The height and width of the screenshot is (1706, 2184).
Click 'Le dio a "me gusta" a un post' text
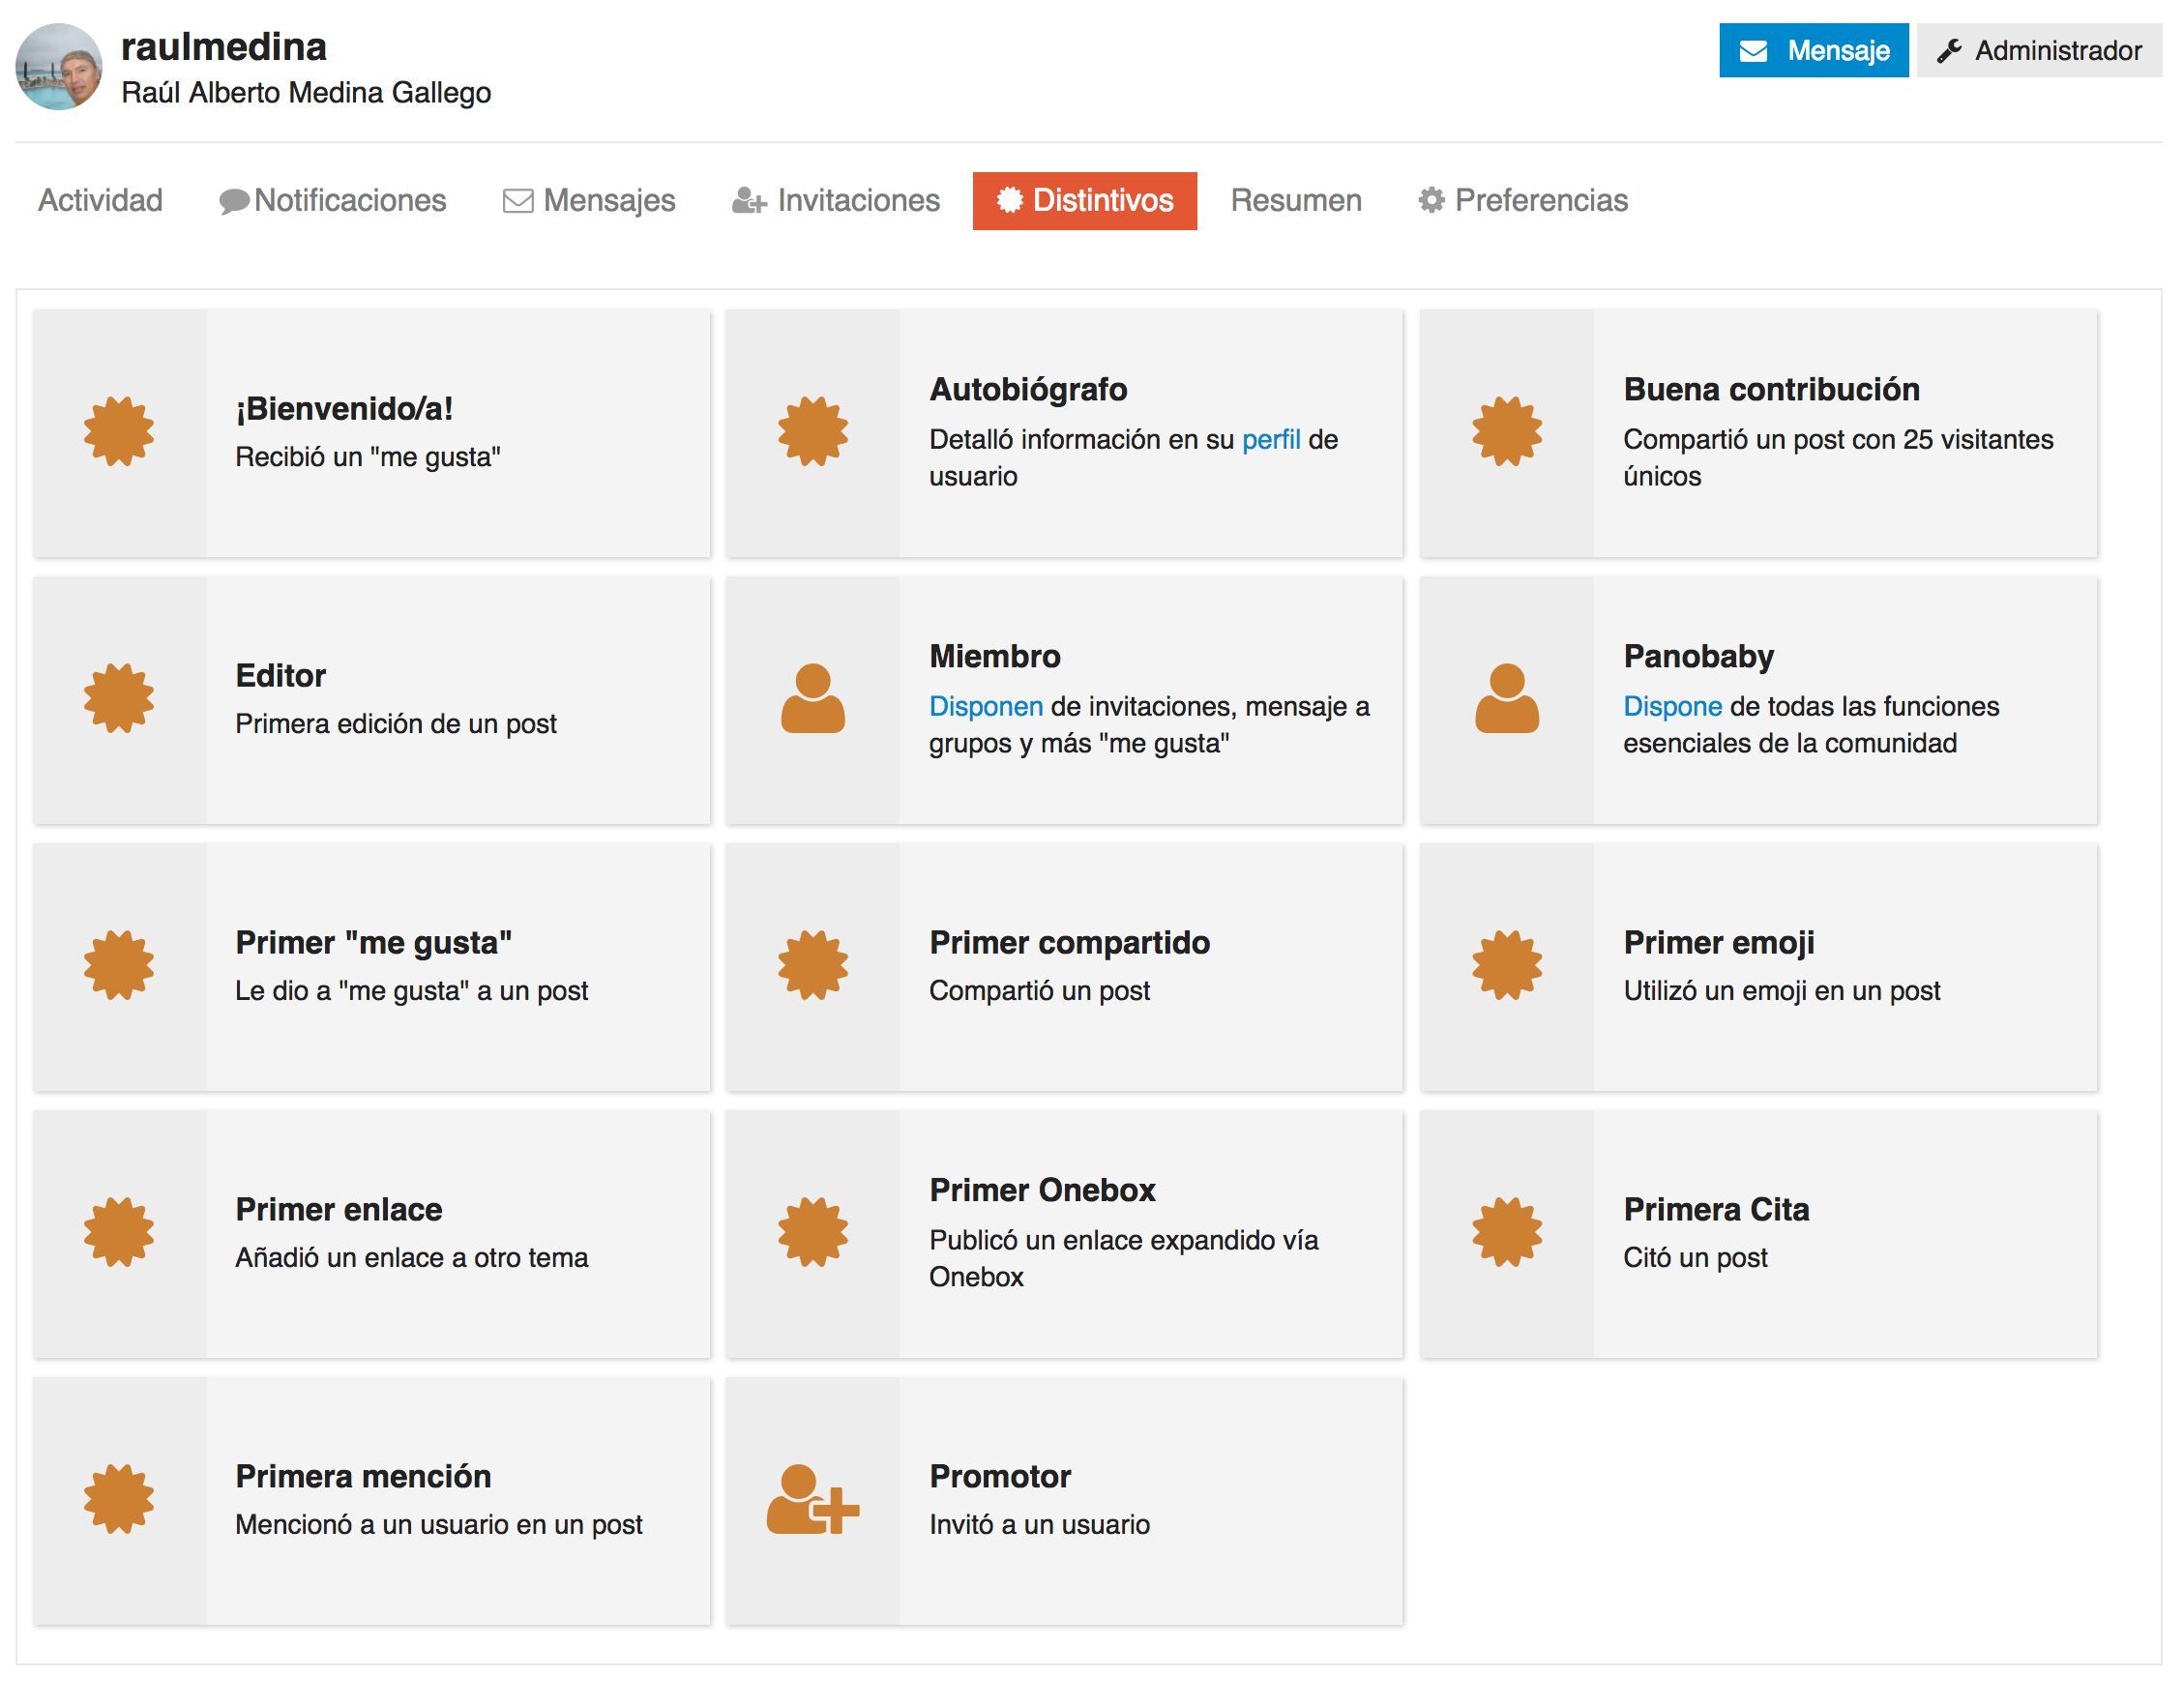pos(412,990)
